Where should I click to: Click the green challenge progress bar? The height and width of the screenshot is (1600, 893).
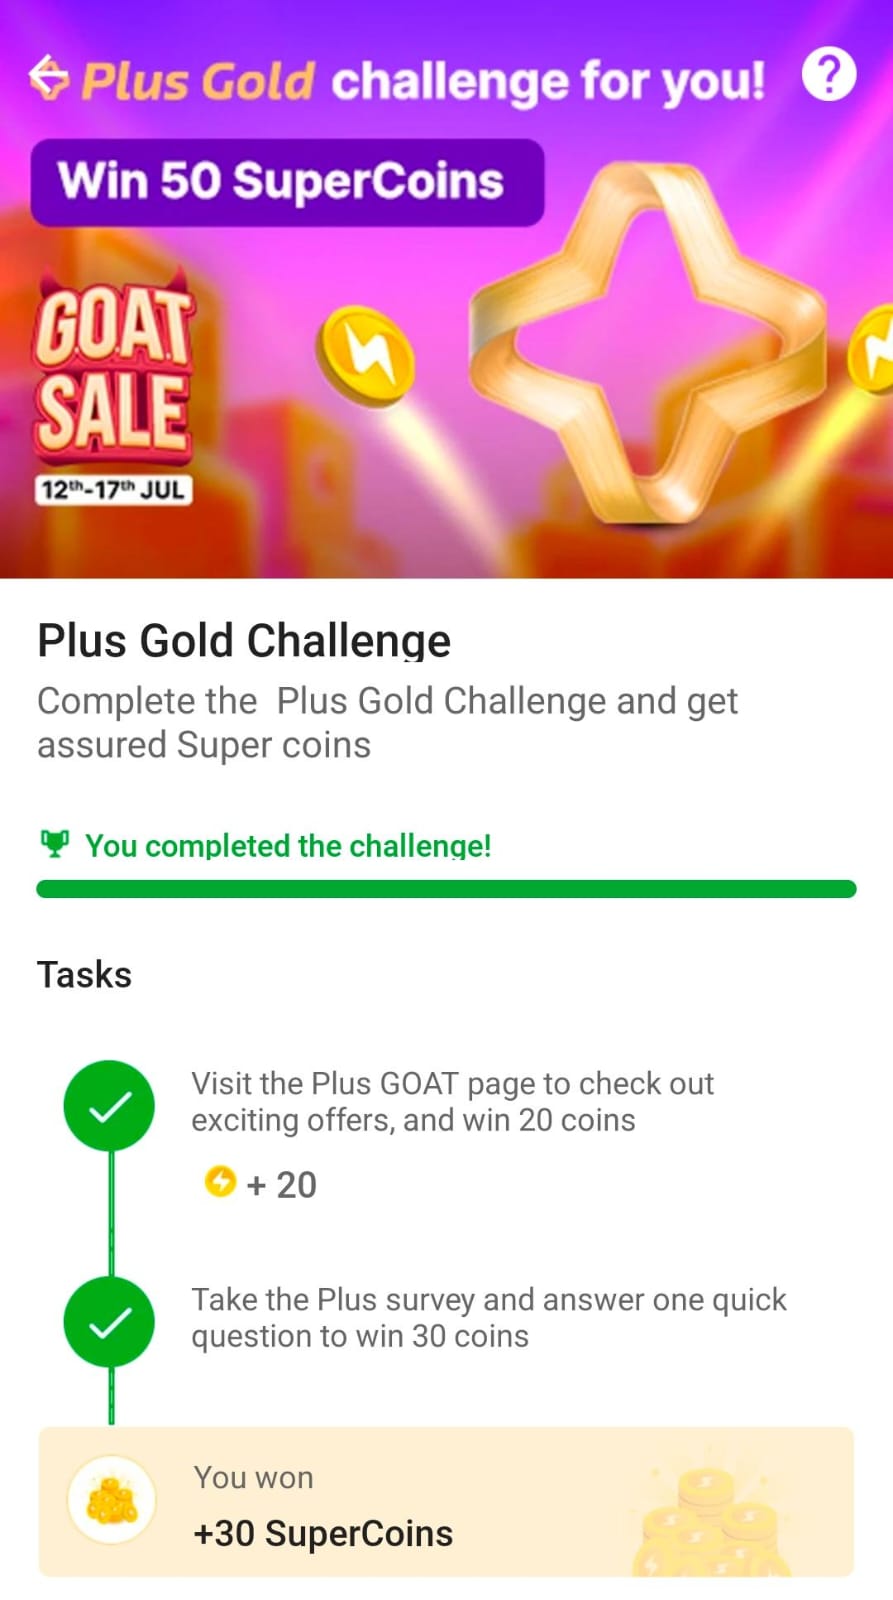point(446,889)
